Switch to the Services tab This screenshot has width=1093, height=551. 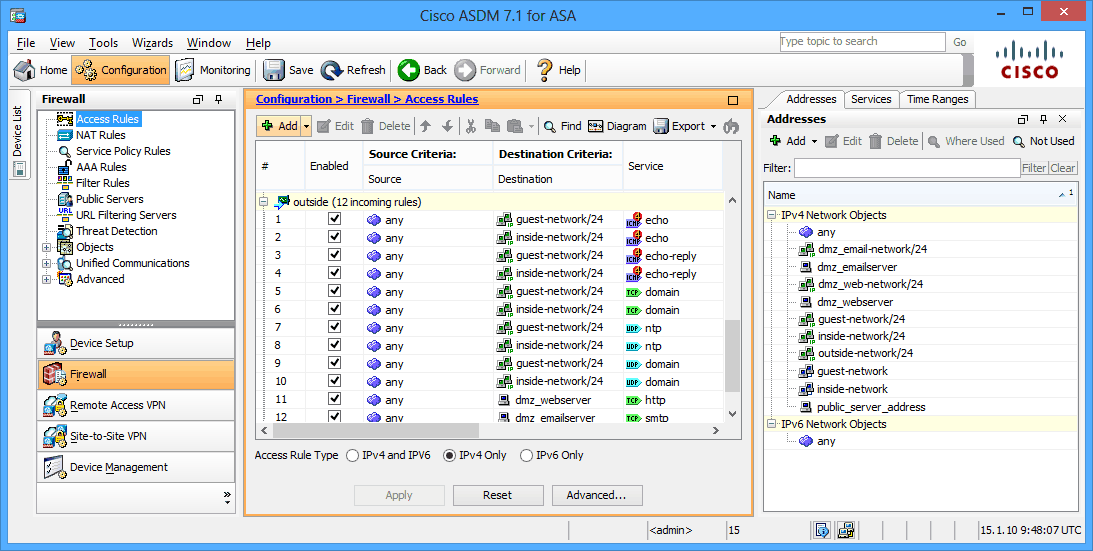tap(871, 99)
